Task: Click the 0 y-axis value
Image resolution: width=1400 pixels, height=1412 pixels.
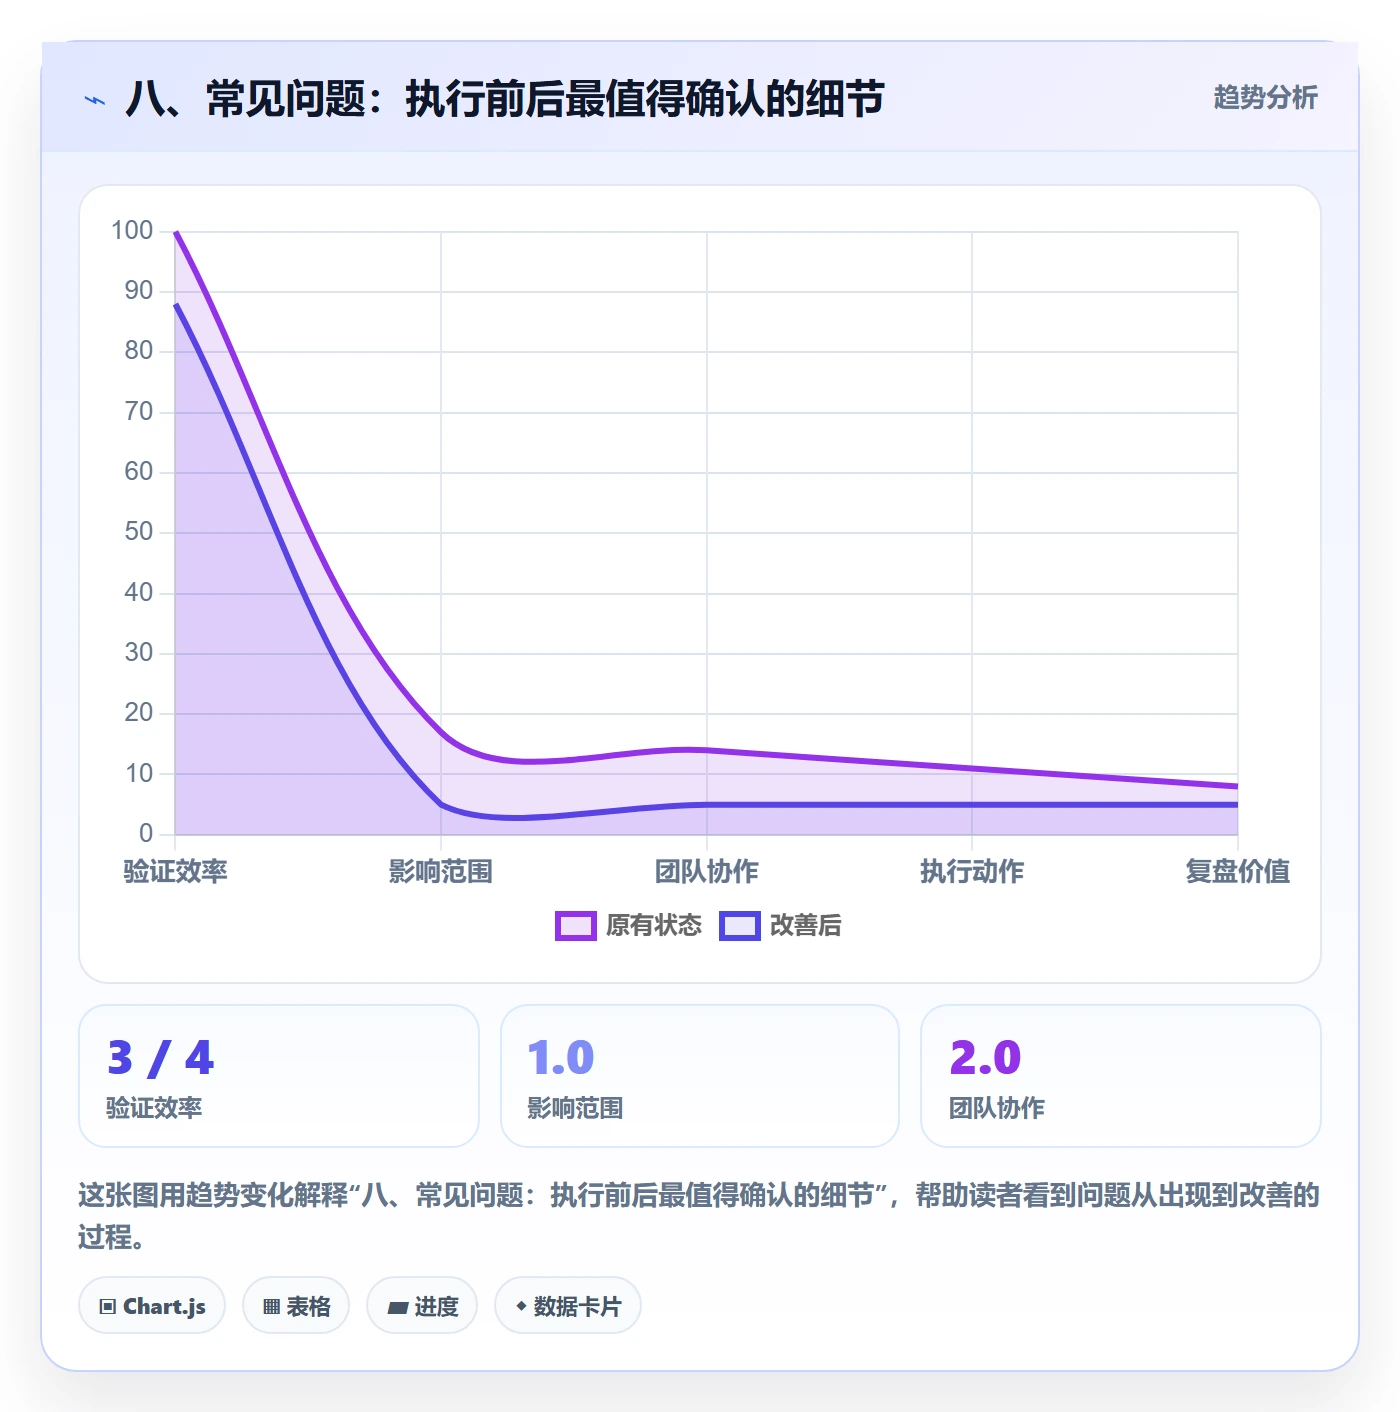Action: pos(146,833)
